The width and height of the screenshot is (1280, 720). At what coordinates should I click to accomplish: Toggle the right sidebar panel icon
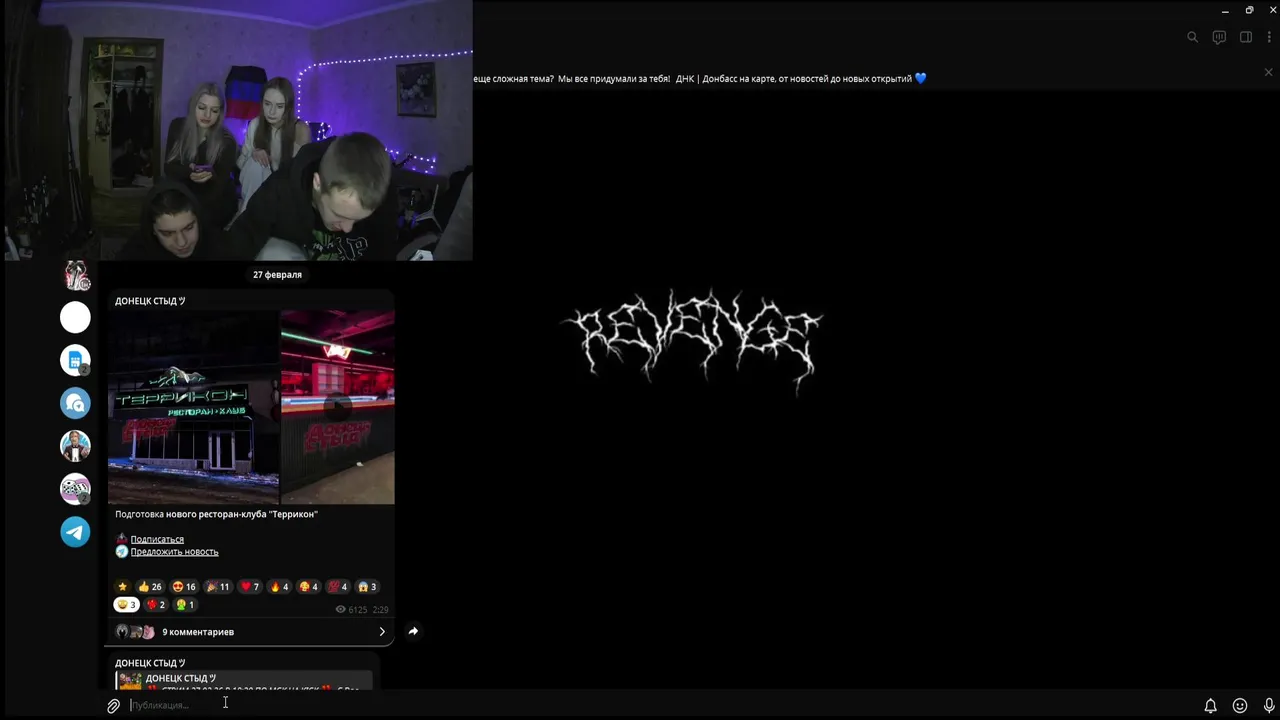tap(1246, 37)
